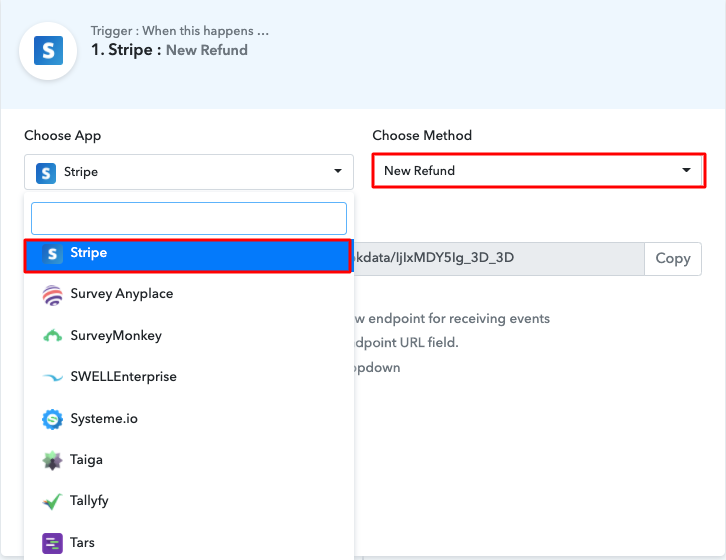Image resolution: width=726 pixels, height=560 pixels.
Task: Click the Stripe icon in highlighted dropdown row
Action: tap(52, 254)
